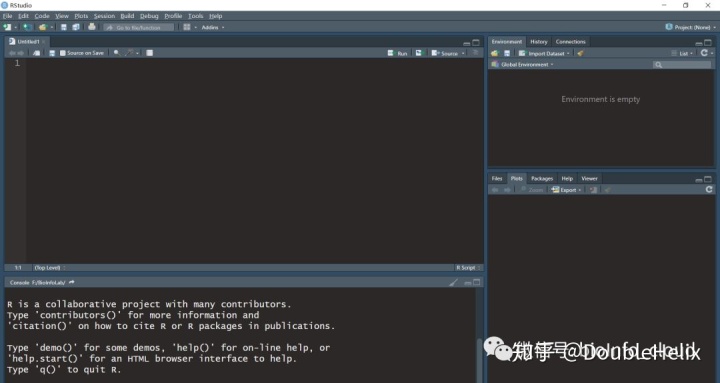Screen dimensions: 720x383
Task: Click the Print icon in main toolbar
Action: (x=92, y=27)
